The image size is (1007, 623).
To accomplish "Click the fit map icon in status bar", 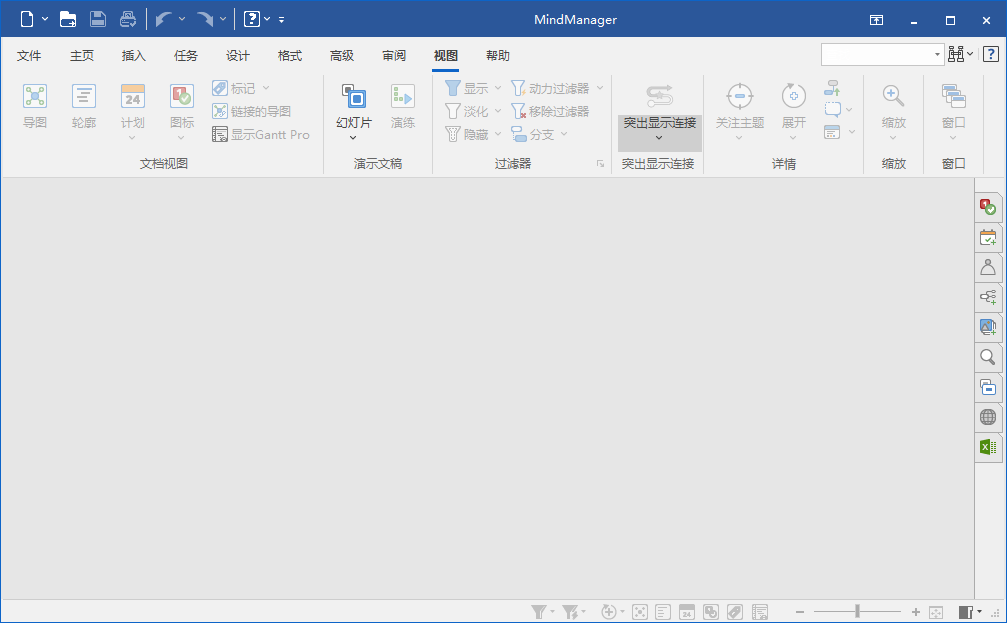I will tap(936, 612).
